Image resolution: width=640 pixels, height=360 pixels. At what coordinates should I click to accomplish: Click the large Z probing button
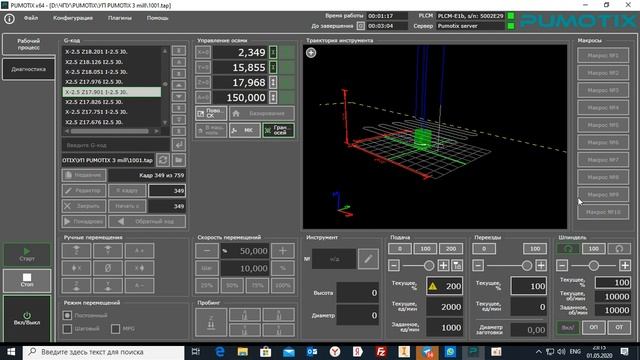point(211,322)
